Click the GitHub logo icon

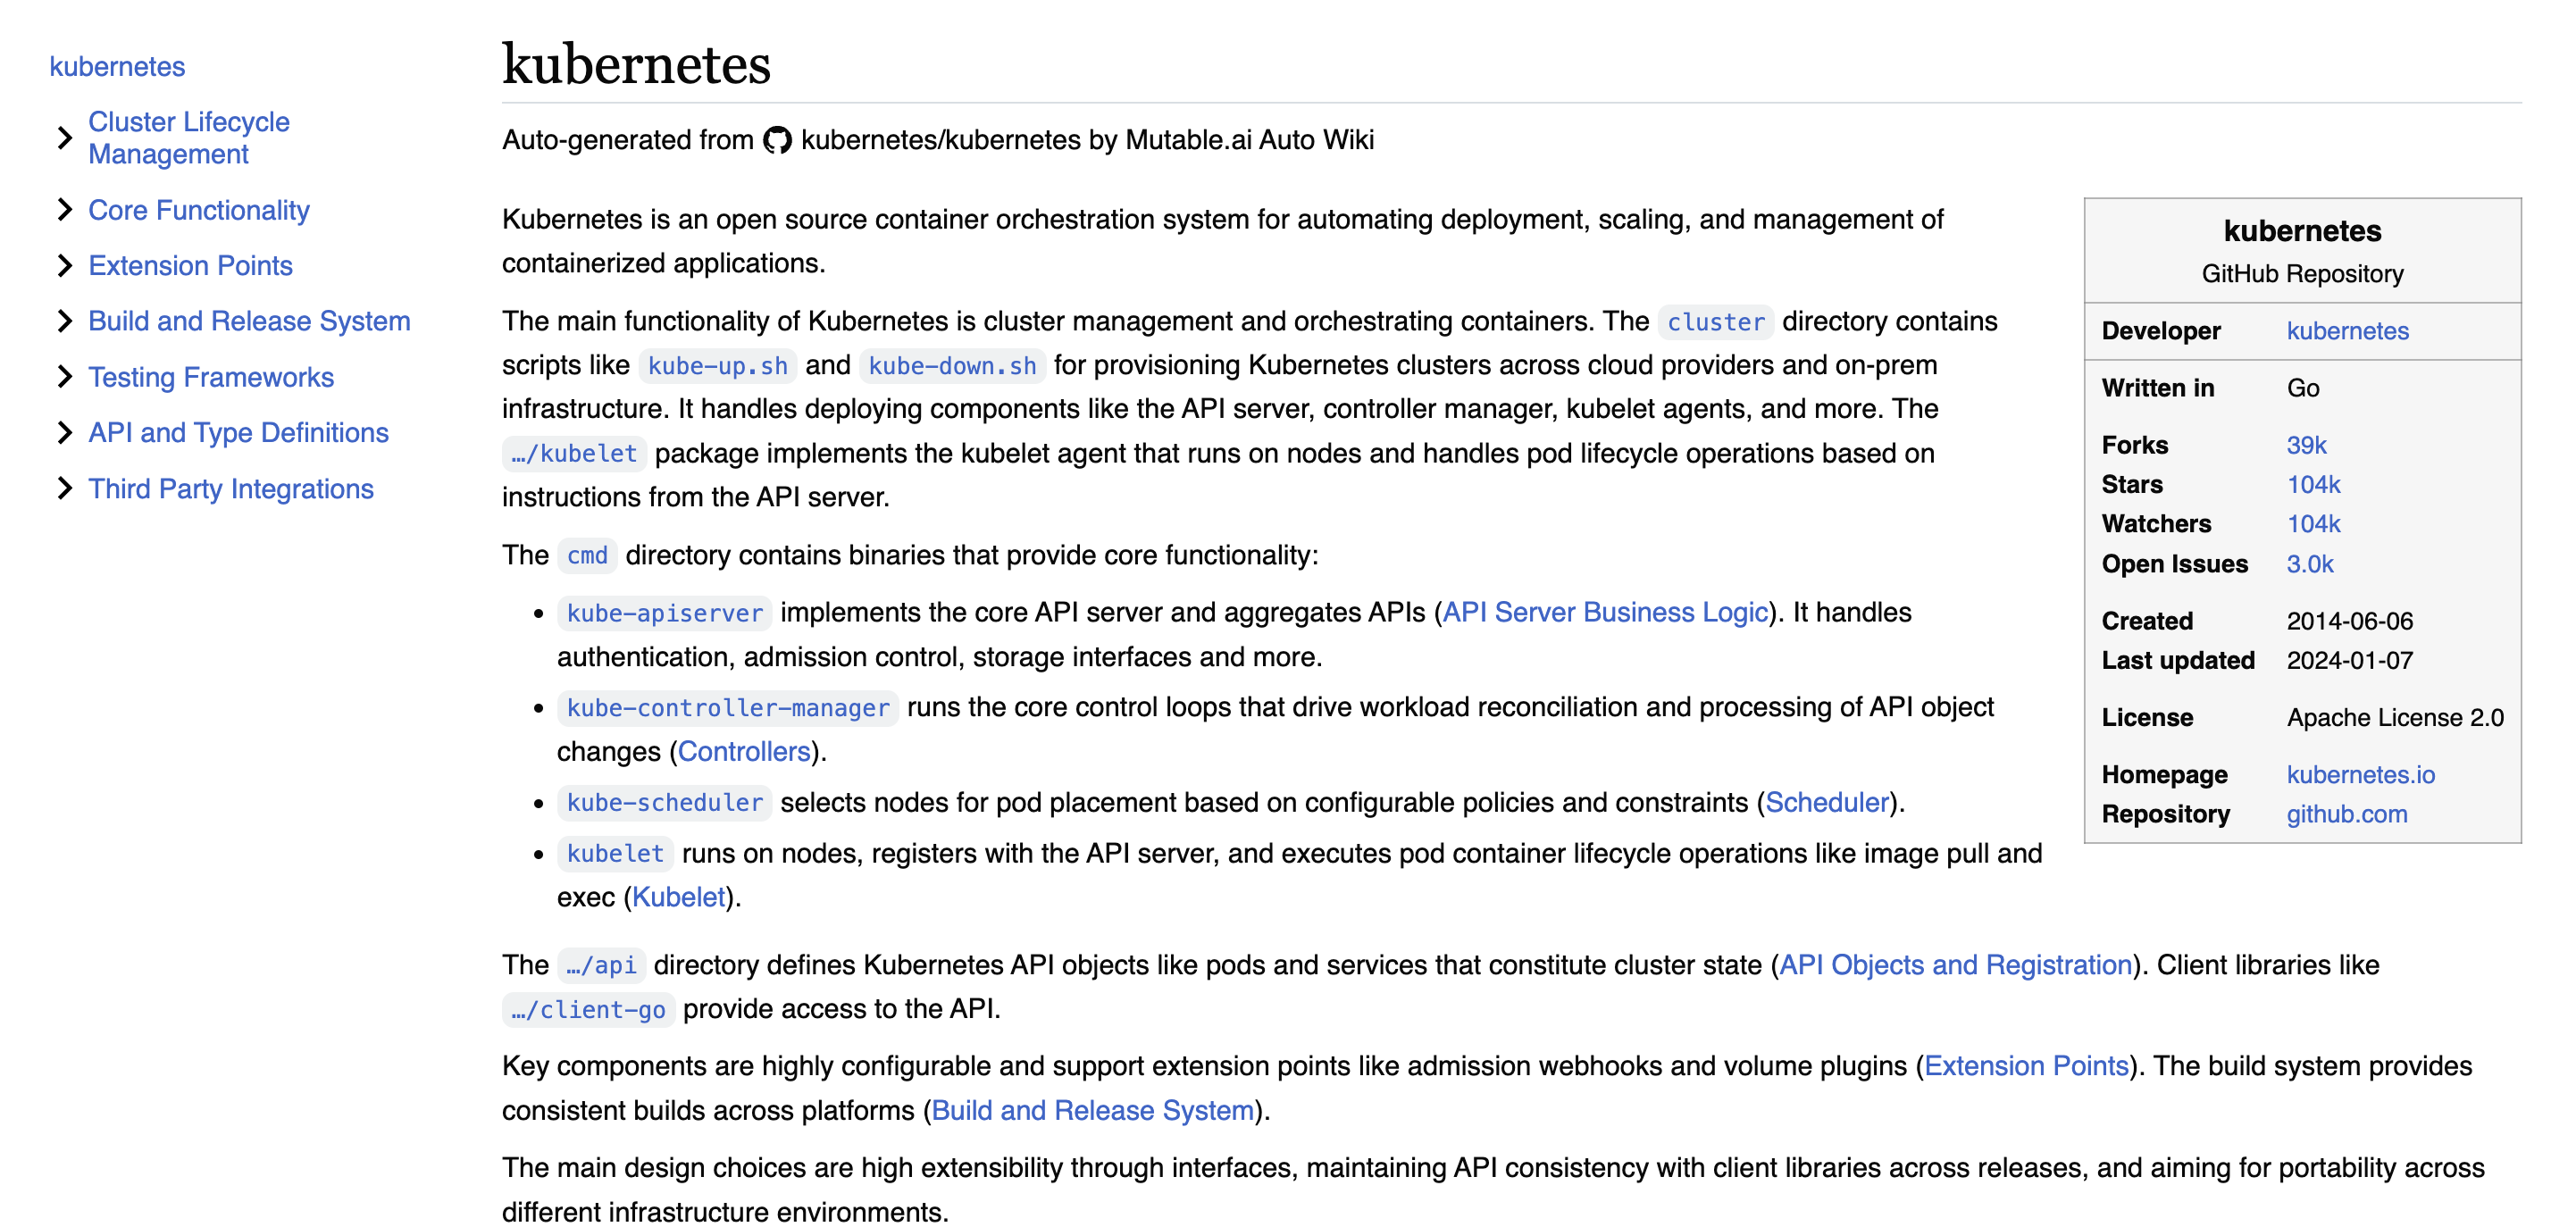tap(776, 140)
